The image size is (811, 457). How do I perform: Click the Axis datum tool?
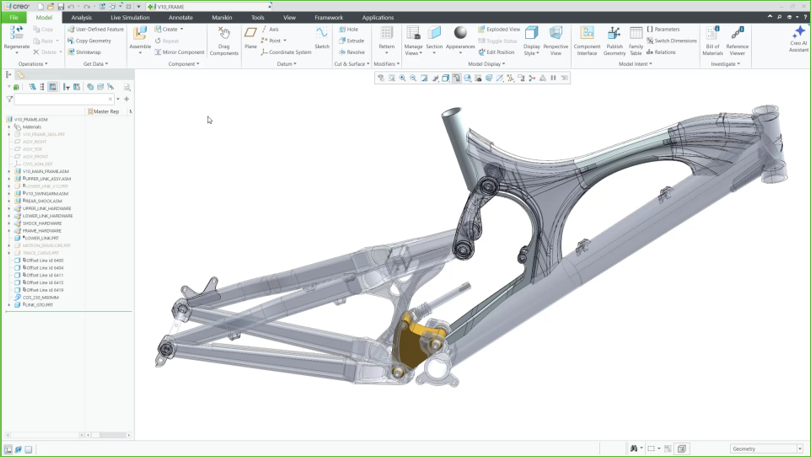pos(270,29)
